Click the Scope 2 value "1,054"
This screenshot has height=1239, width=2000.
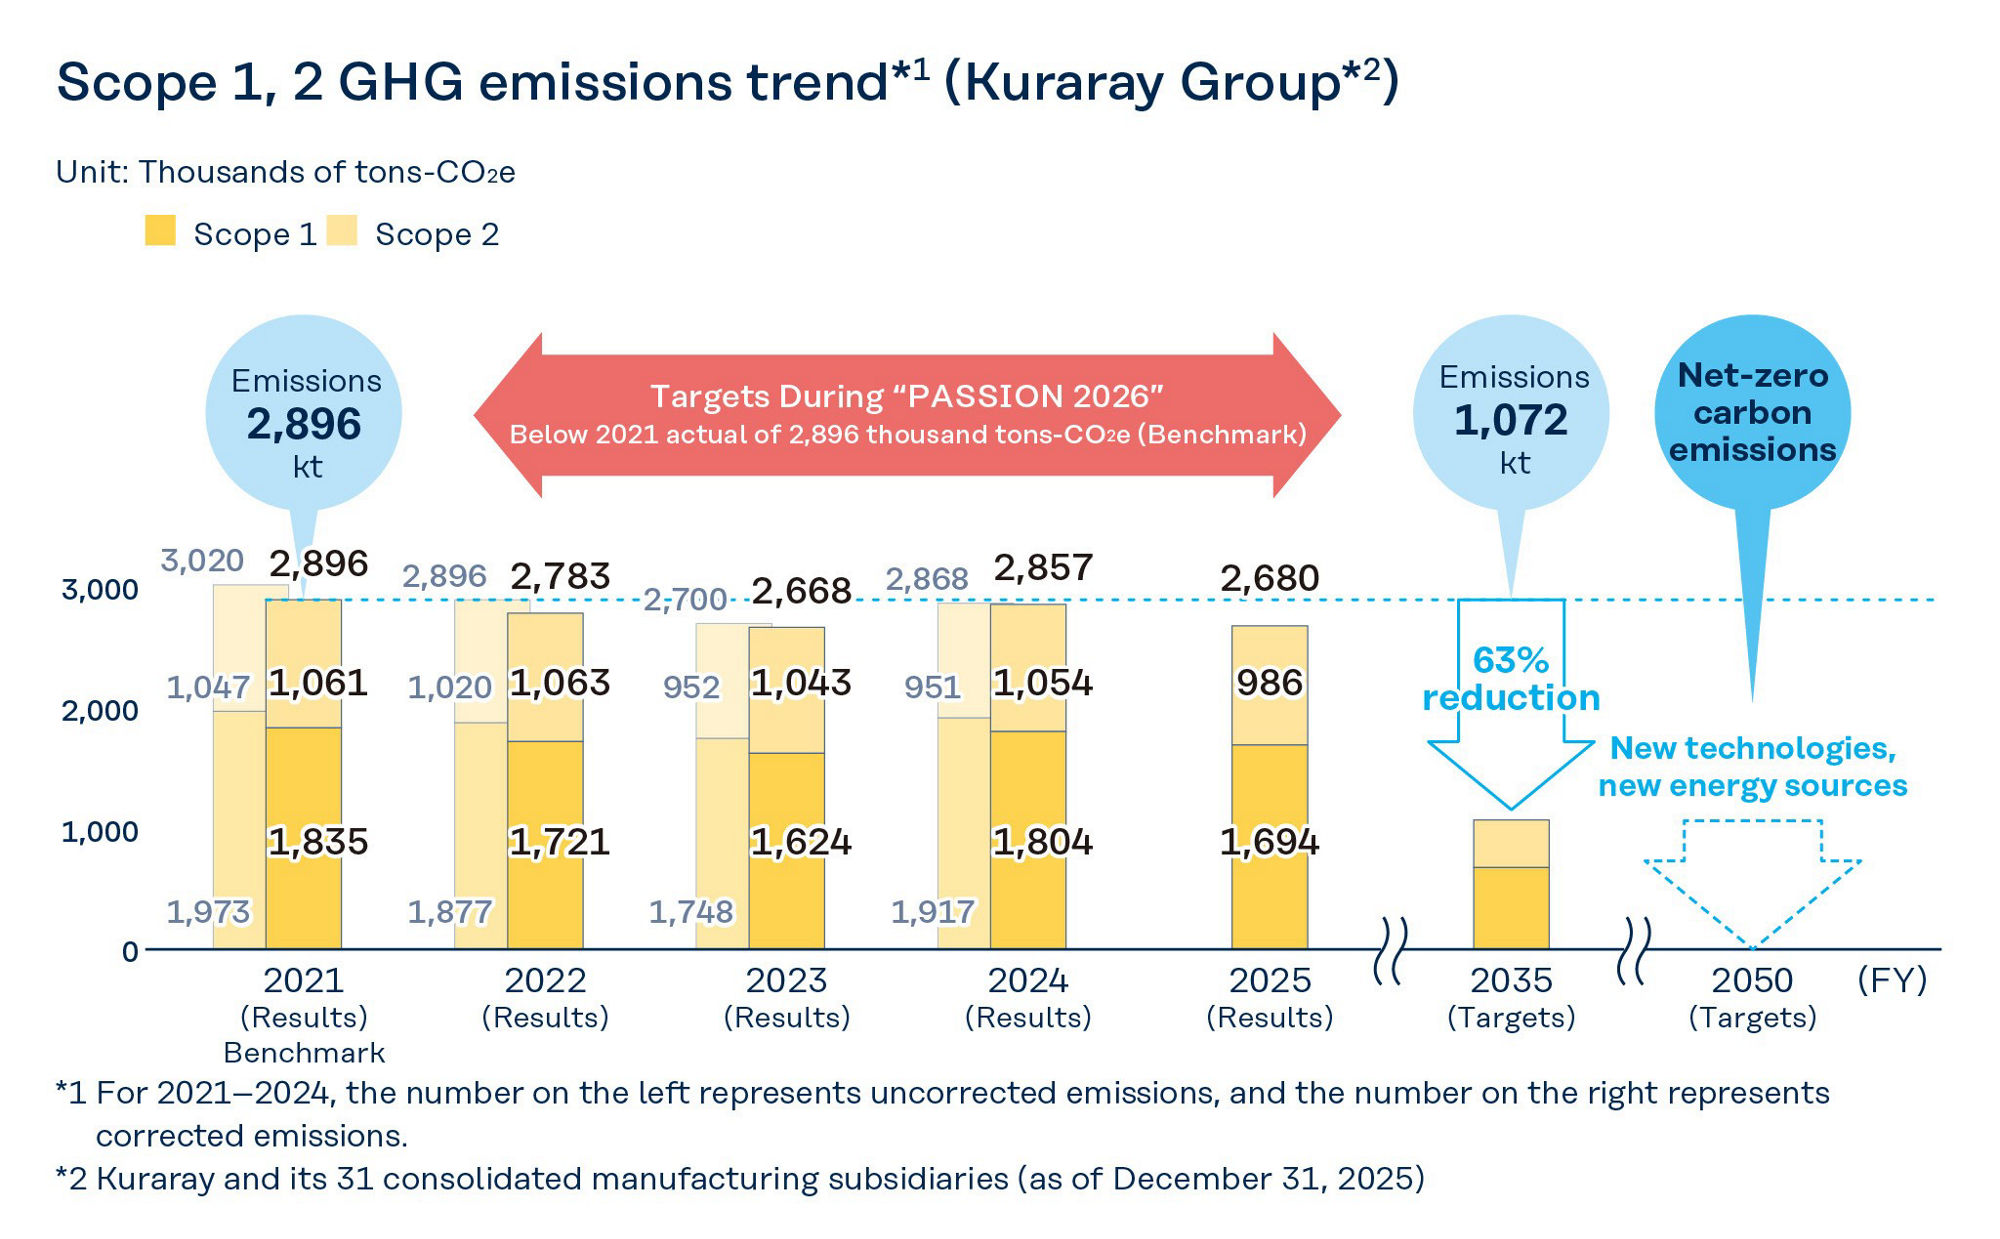pyautogui.click(x=1043, y=683)
